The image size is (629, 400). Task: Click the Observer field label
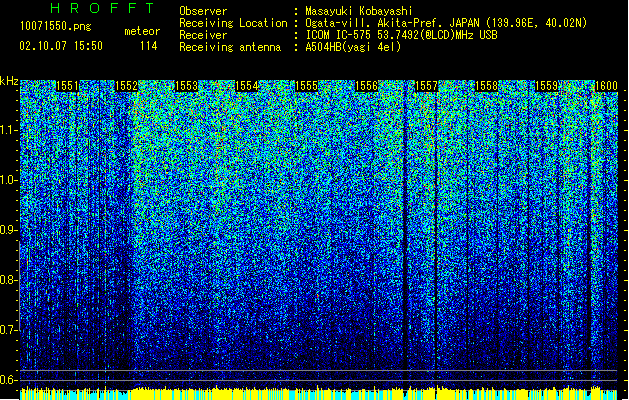[x=203, y=11]
